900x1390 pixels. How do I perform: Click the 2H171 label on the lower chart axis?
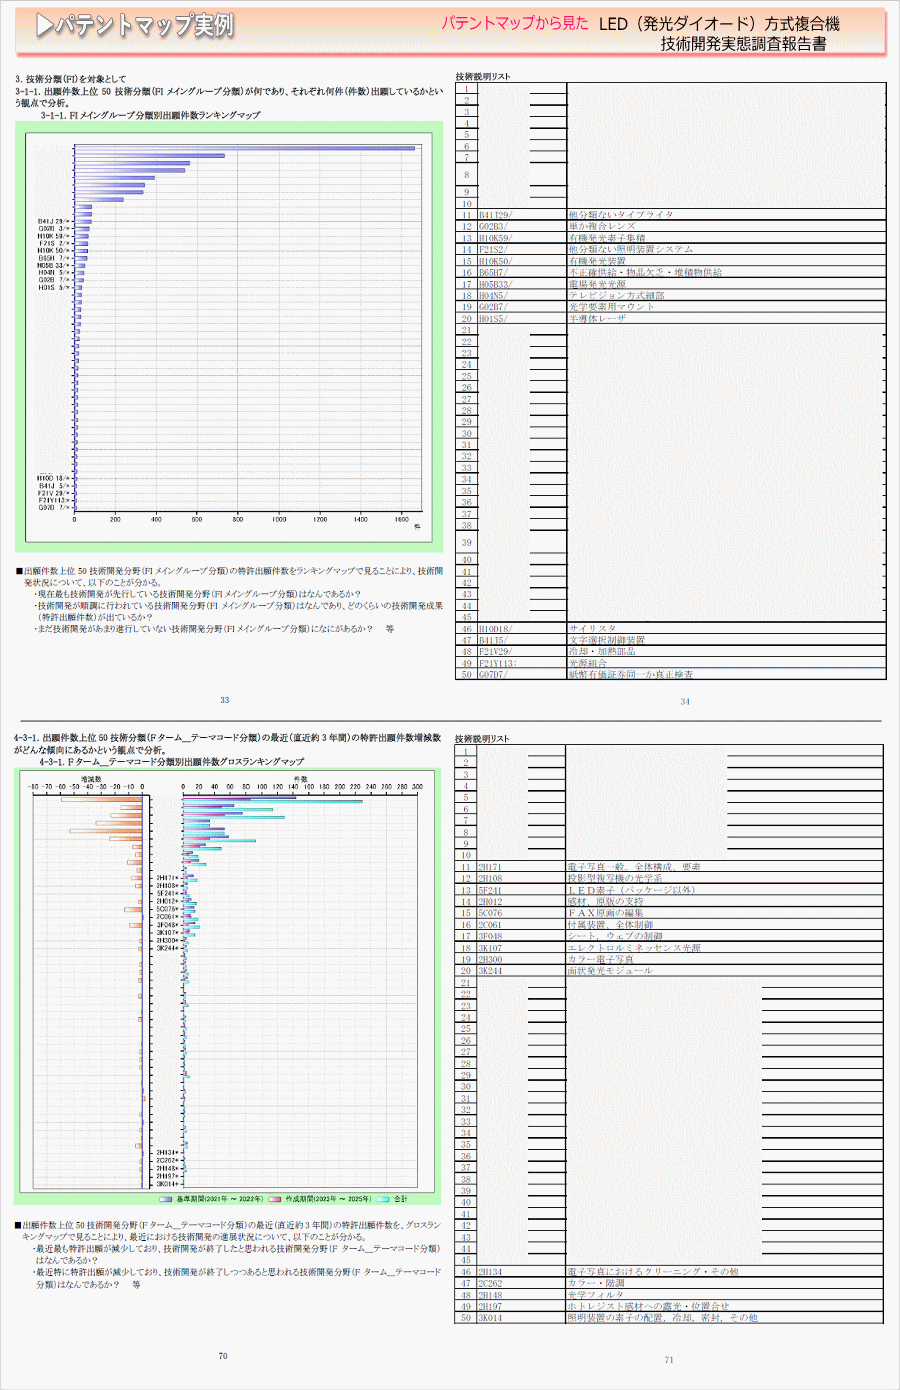[167, 878]
